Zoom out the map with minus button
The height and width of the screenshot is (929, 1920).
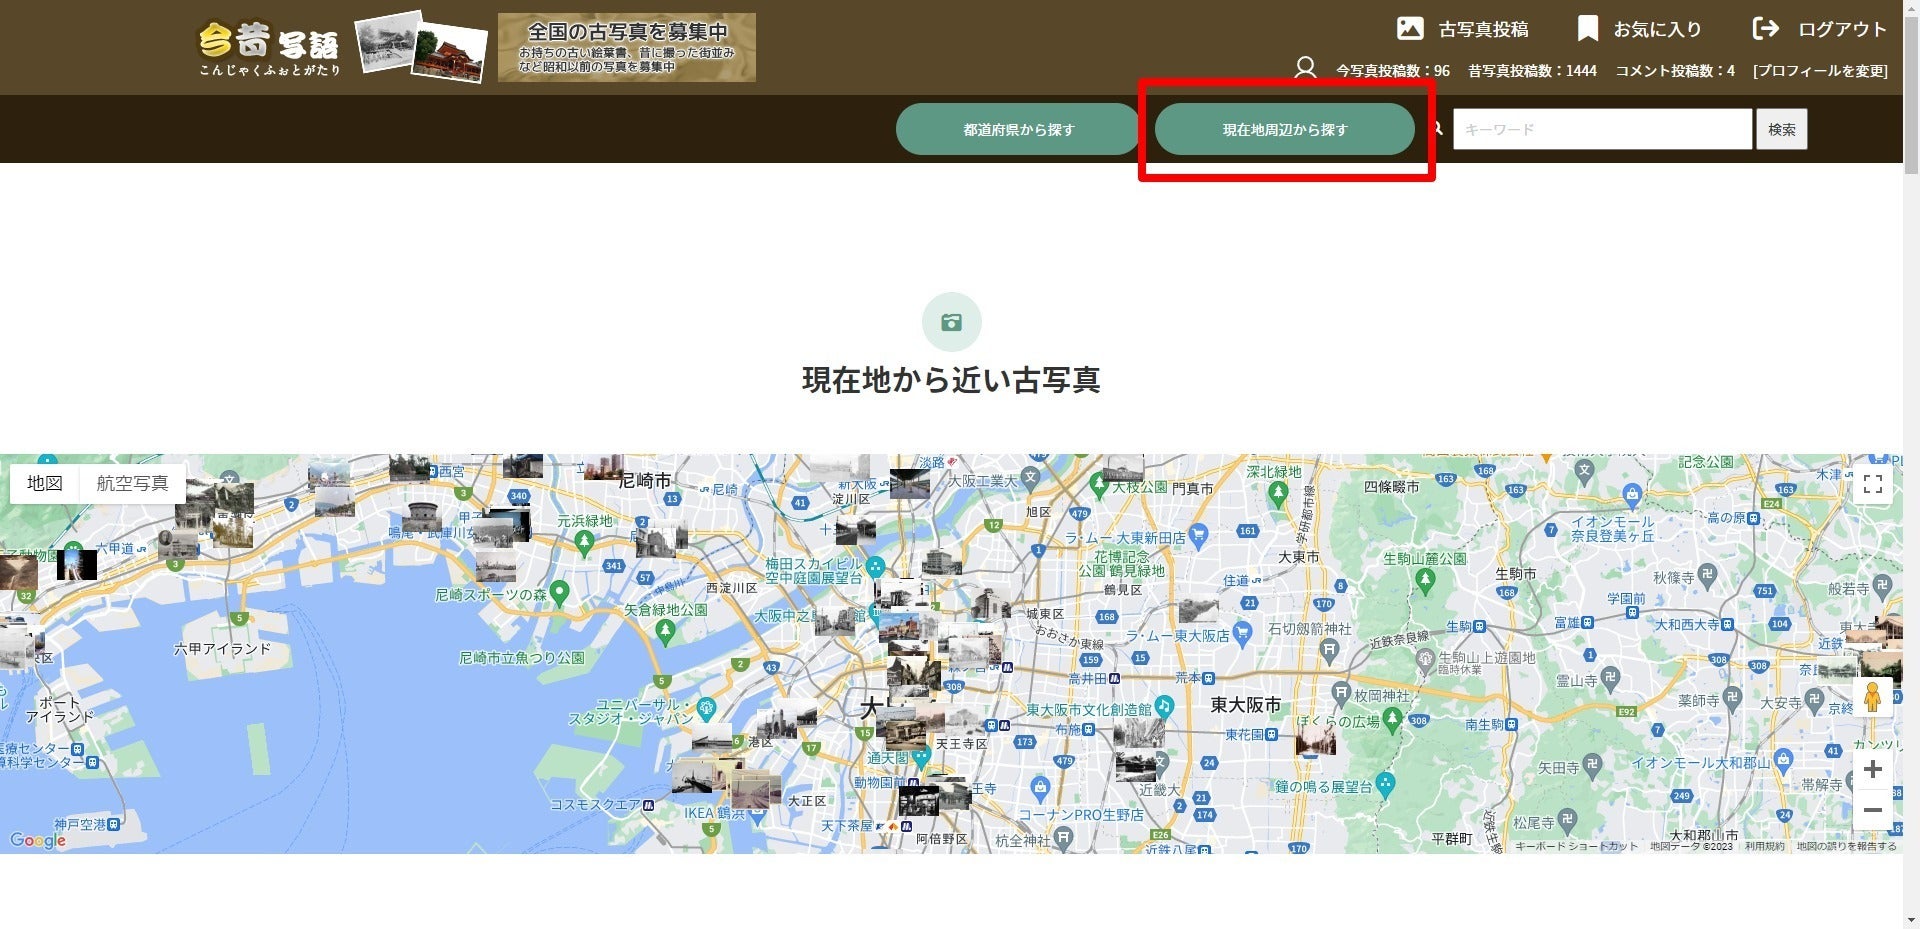coord(1873,810)
